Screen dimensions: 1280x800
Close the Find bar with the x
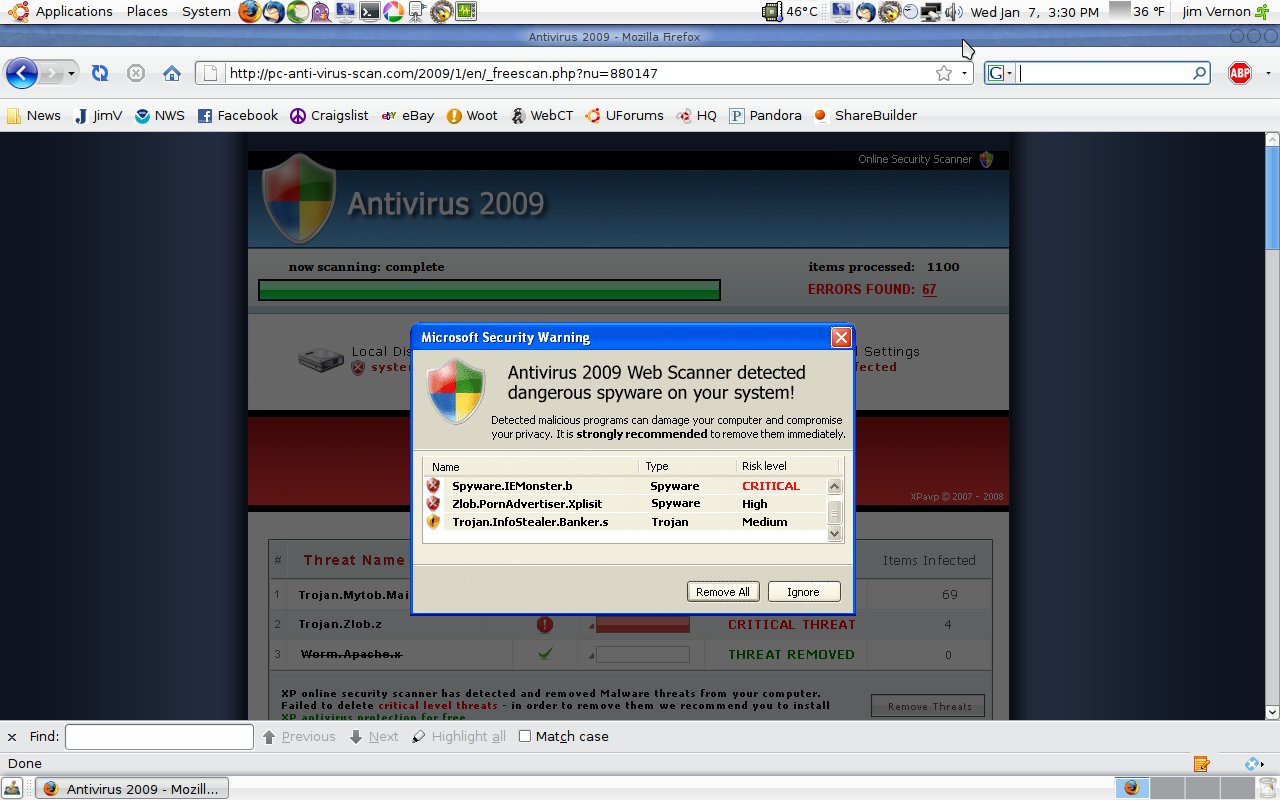tap(12, 737)
